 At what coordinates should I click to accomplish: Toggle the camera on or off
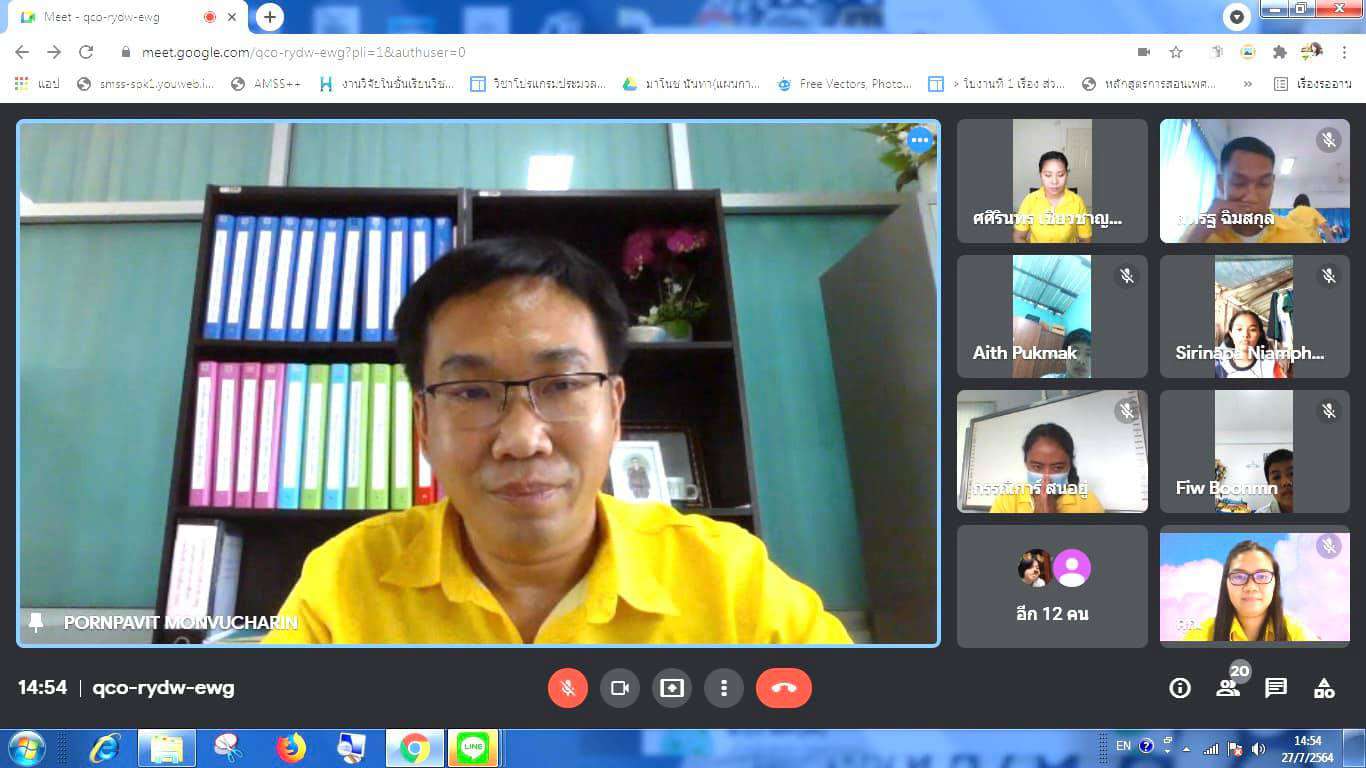(x=619, y=688)
